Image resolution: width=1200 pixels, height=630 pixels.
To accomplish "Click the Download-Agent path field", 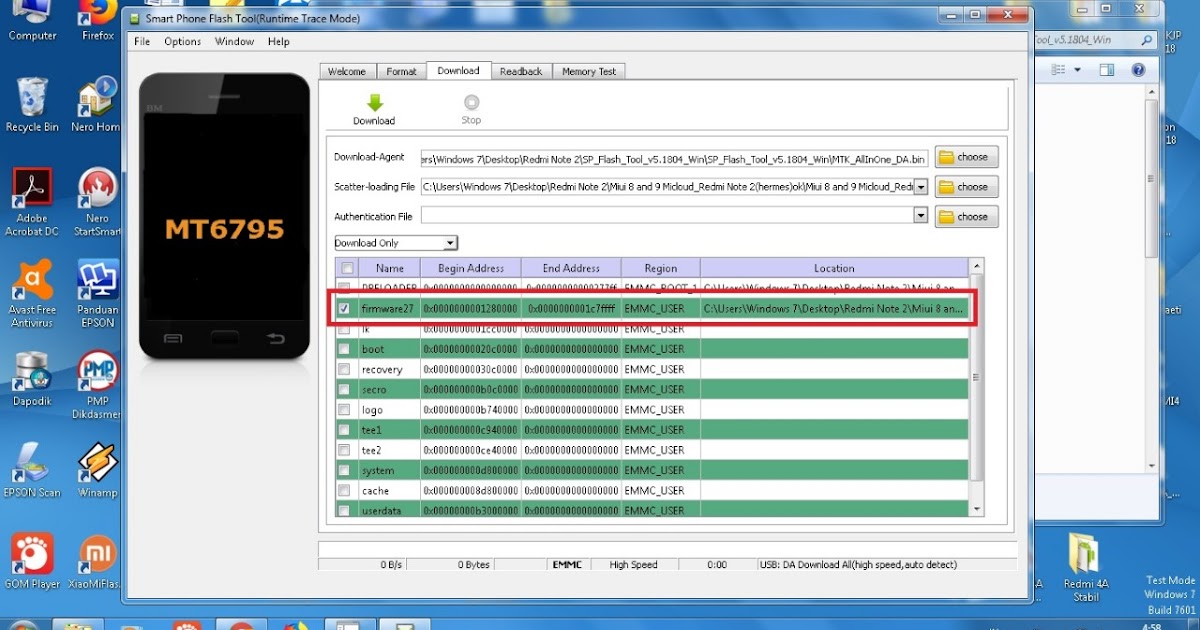I will (674, 158).
